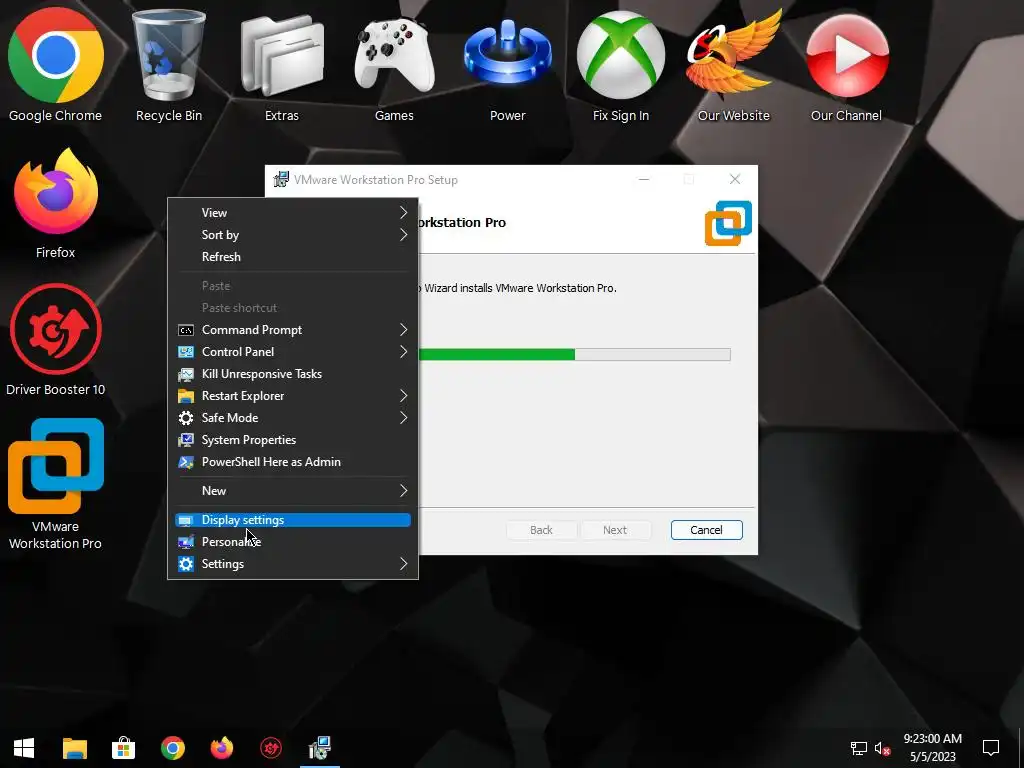1024x768 pixels.
Task: Expand the Control Panel submenu
Action: (293, 352)
